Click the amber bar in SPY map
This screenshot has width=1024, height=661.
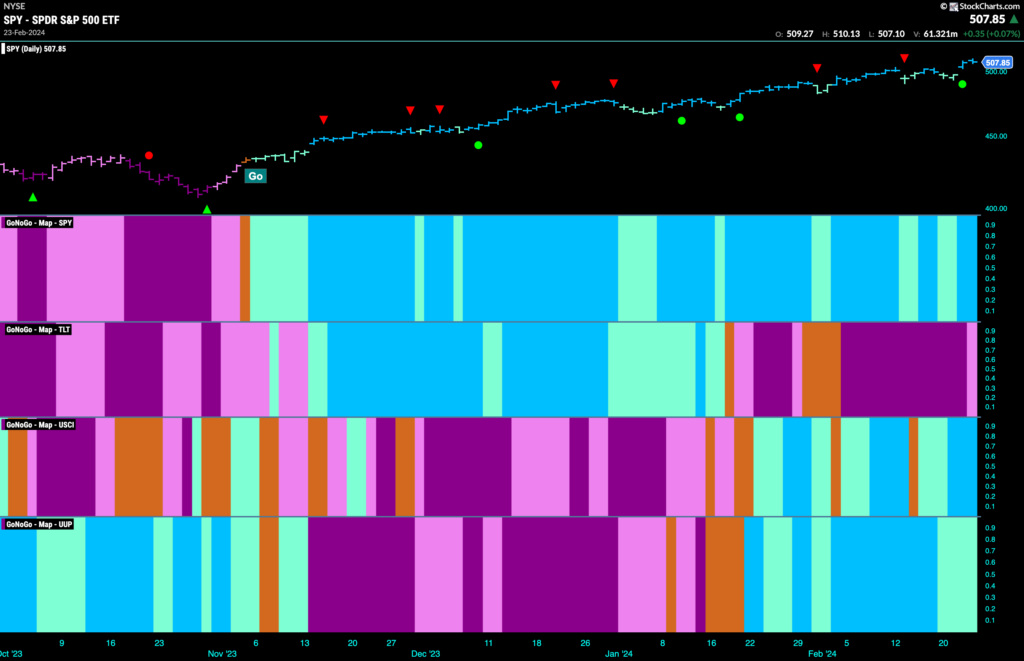(x=245, y=268)
